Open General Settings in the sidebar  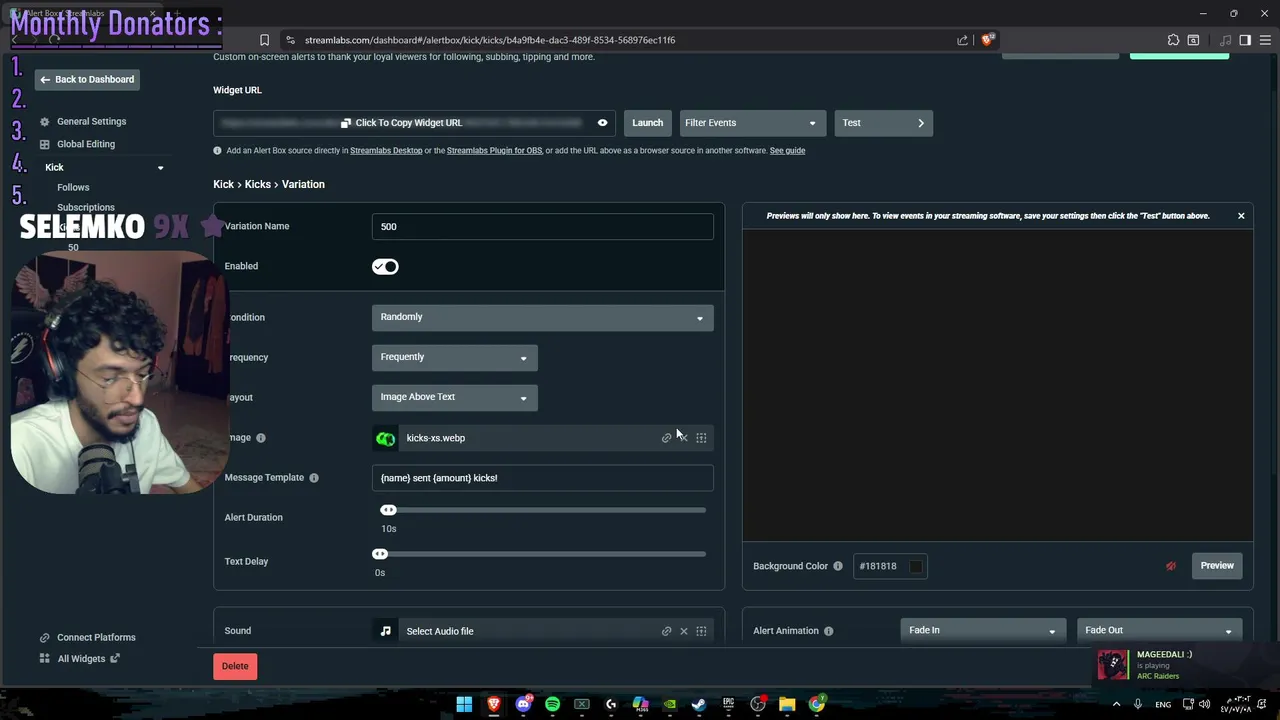(x=91, y=122)
